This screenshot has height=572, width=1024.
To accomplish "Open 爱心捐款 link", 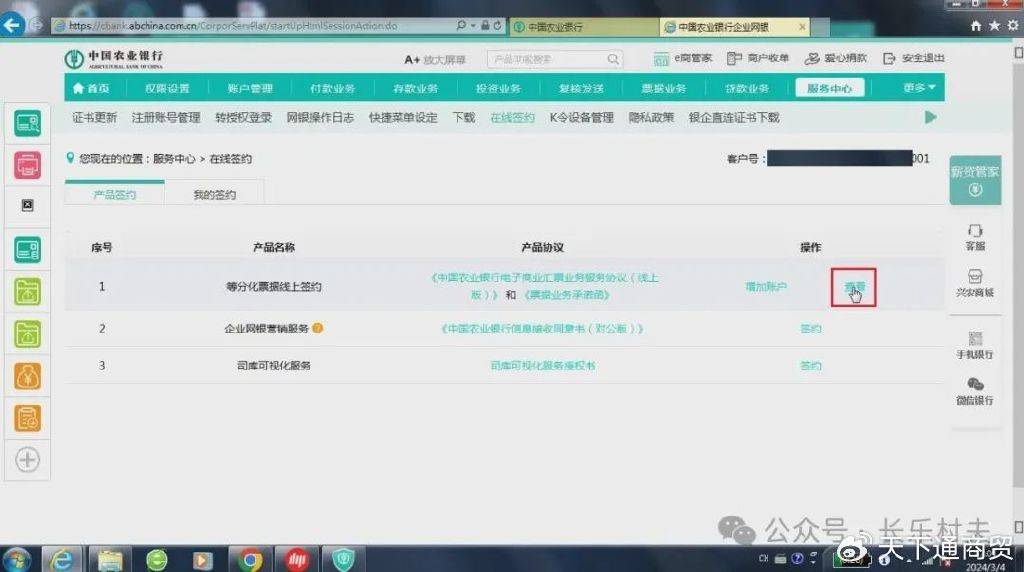I will [x=835, y=59].
